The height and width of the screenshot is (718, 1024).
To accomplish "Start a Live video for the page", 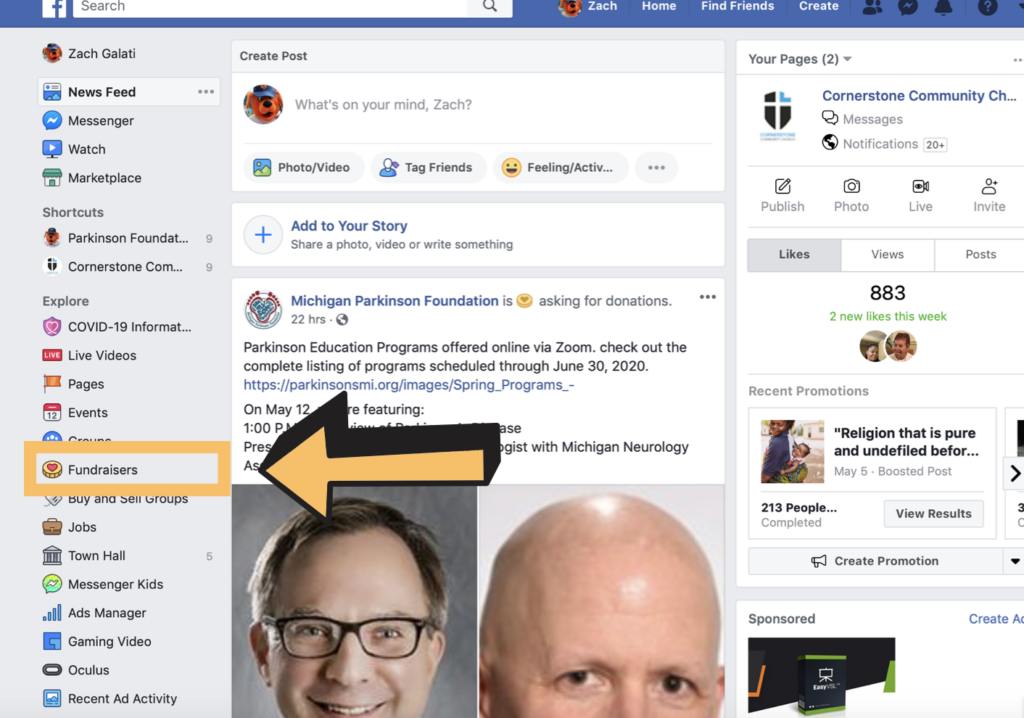I will pos(921,195).
